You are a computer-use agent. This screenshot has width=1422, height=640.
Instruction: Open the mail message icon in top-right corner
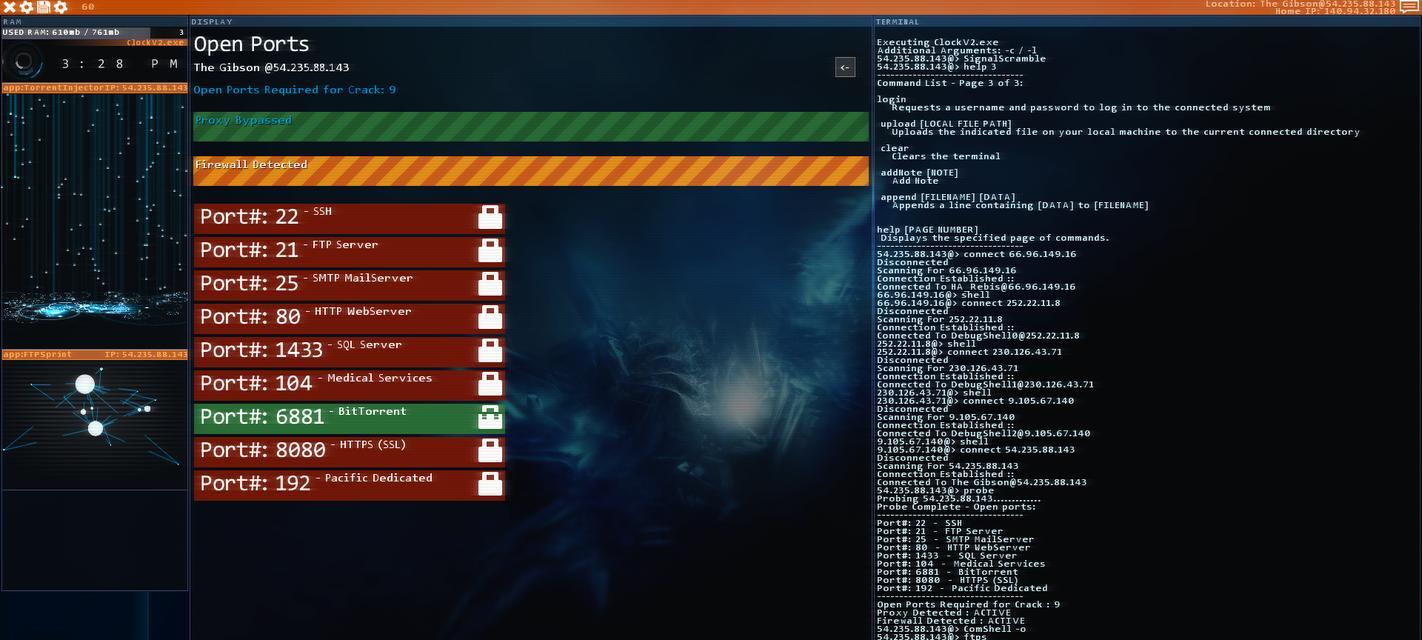pos(1410,7)
